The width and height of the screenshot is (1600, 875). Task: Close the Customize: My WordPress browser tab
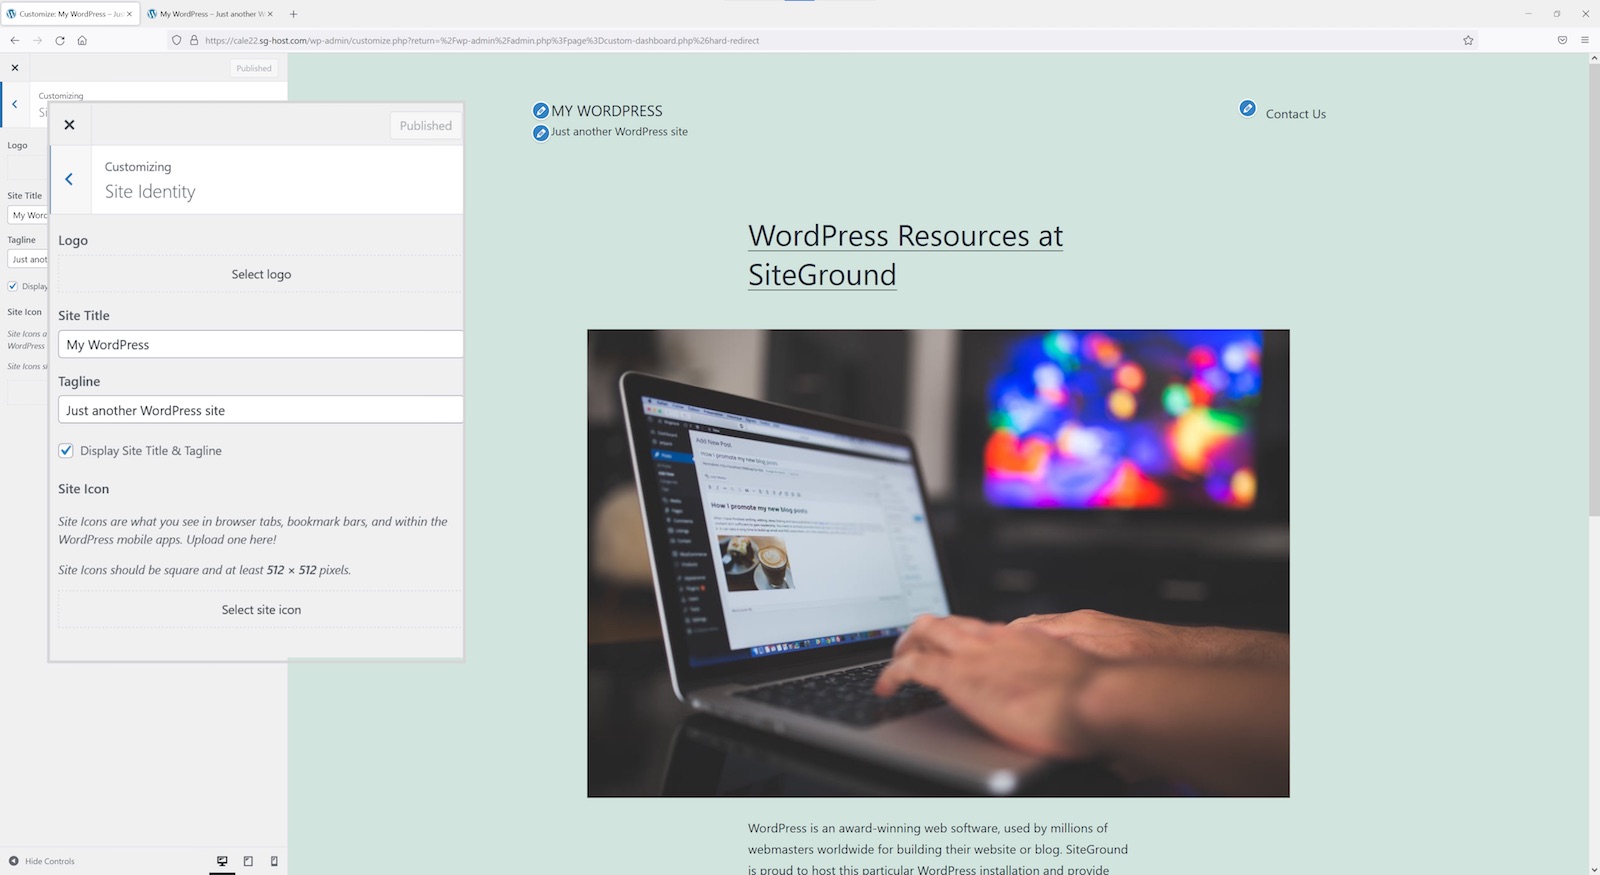[129, 14]
